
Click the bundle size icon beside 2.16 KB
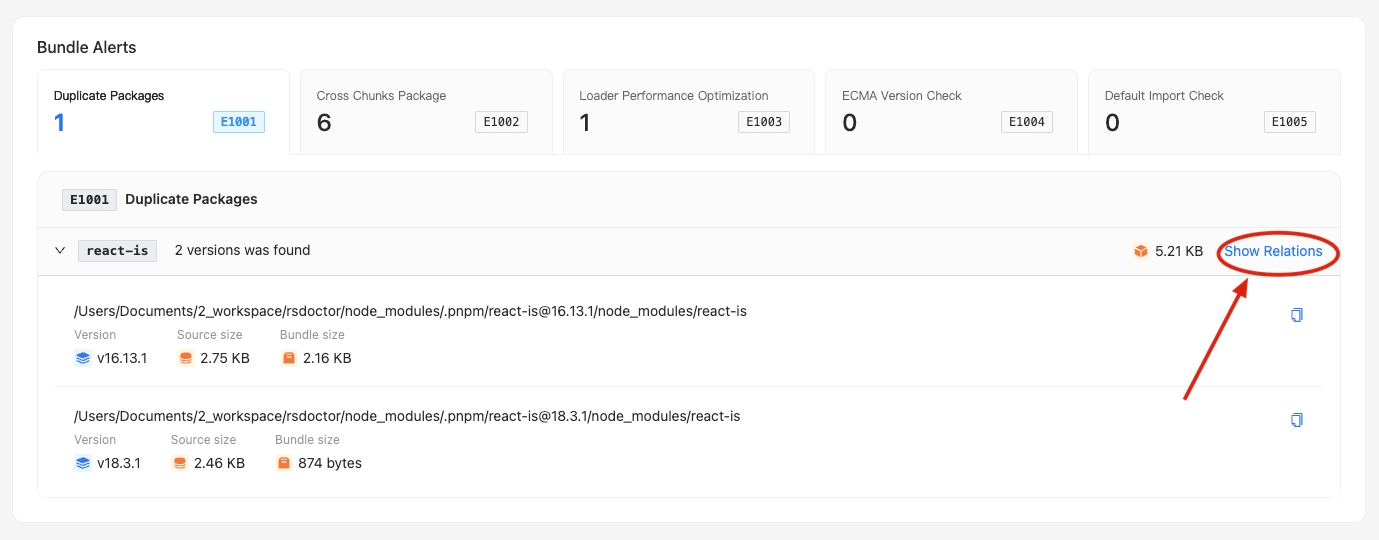(289, 358)
